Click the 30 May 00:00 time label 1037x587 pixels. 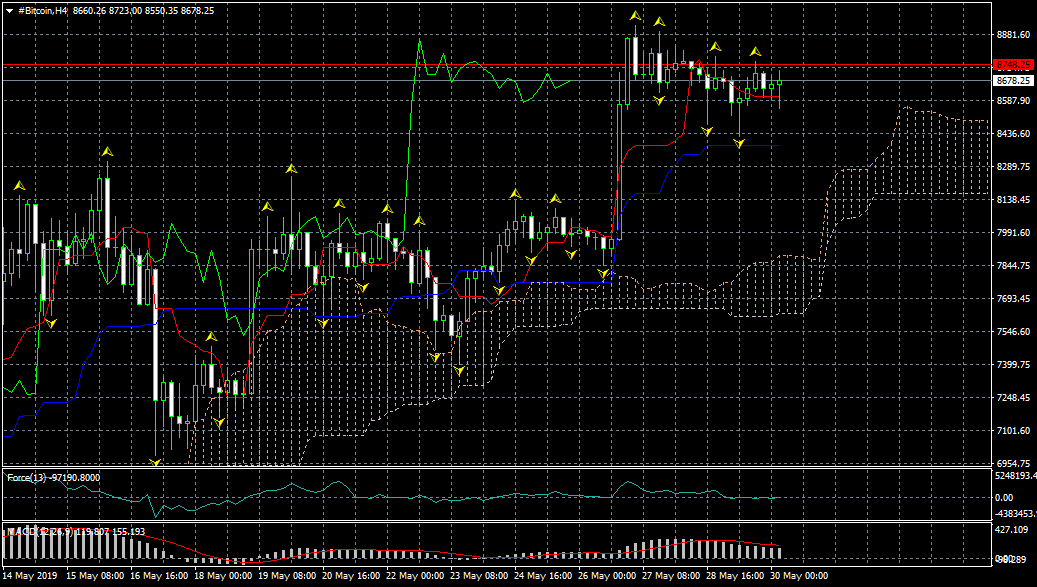(x=798, y=576)
